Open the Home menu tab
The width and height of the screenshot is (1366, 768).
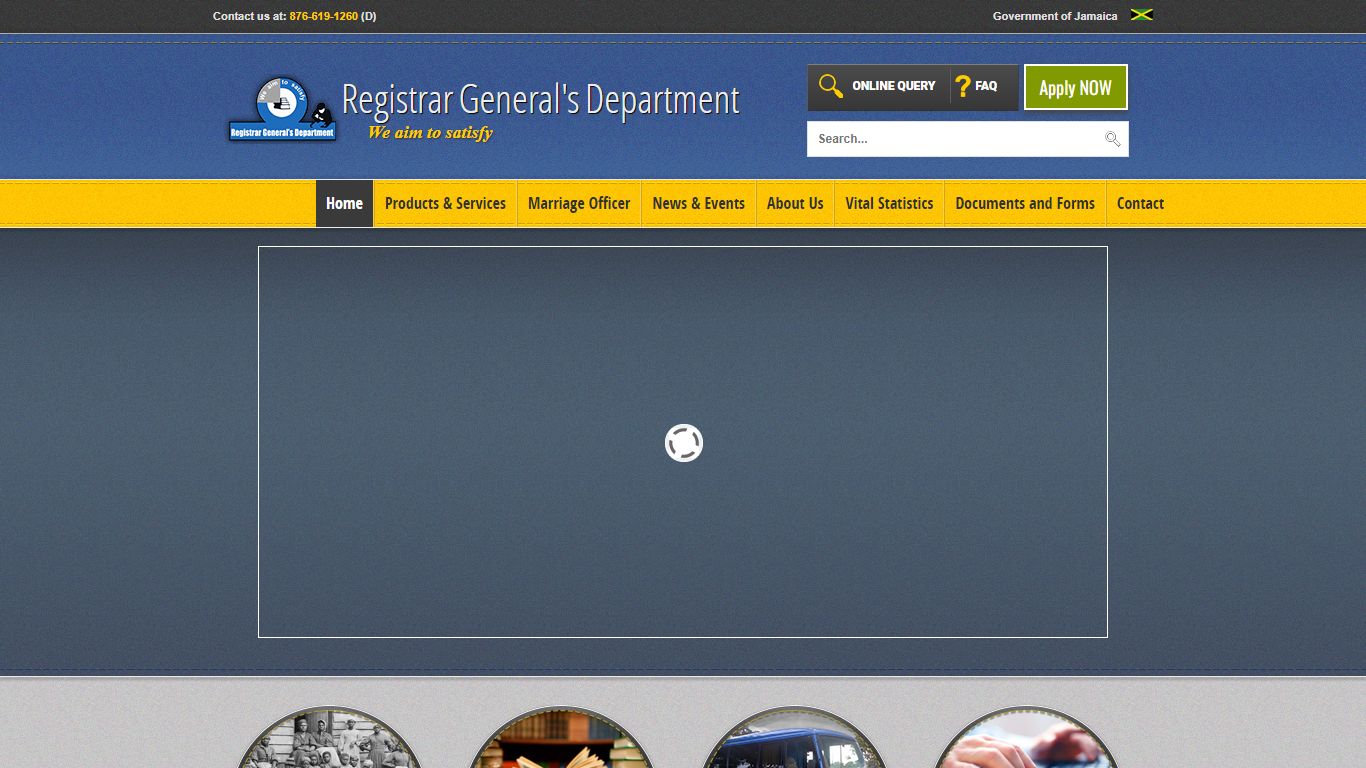click(x=344, y=203)
